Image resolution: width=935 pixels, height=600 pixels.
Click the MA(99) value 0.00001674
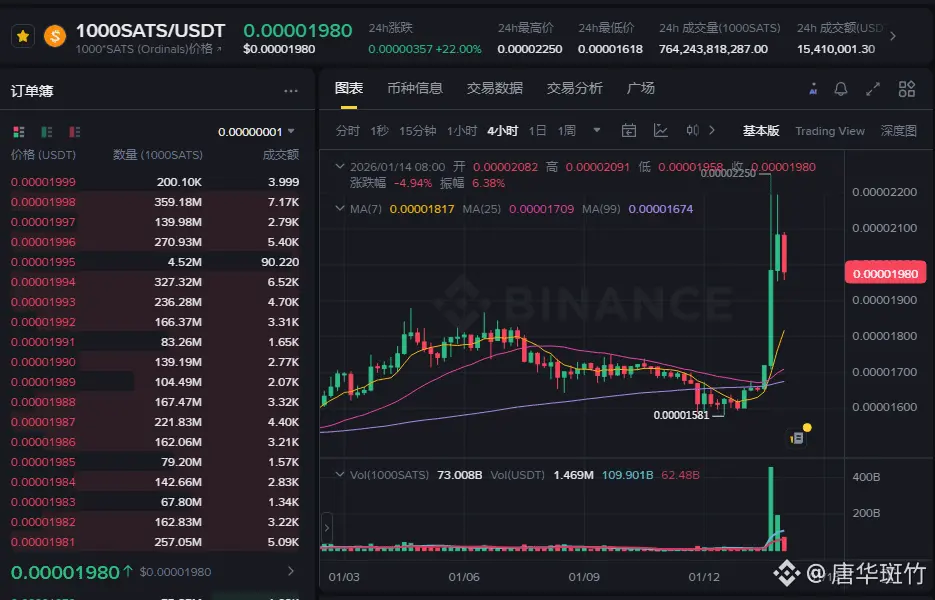tap(661, 209)
